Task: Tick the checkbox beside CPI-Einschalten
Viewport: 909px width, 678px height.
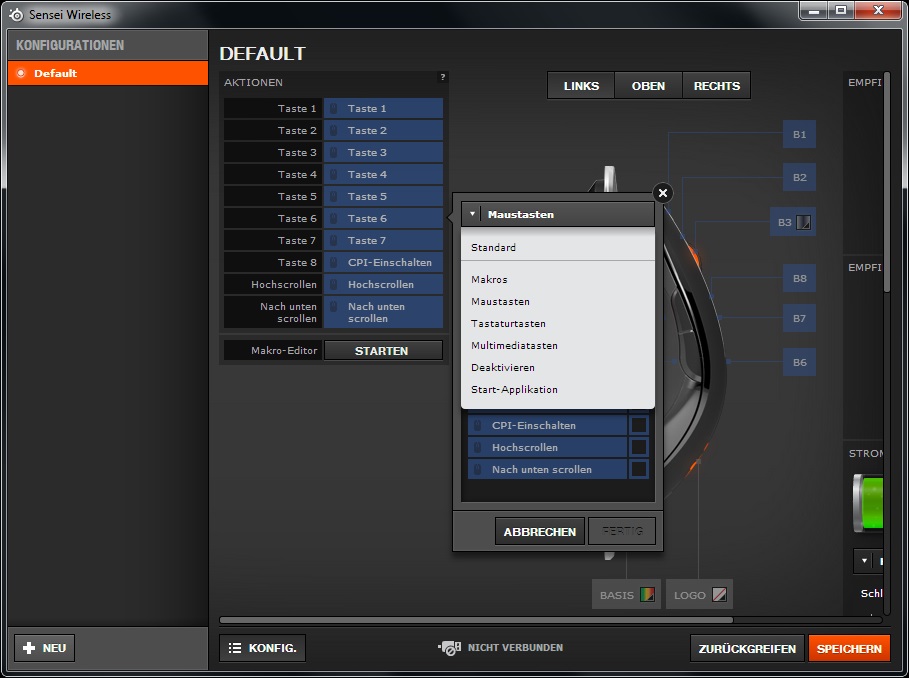Action: pyautogui.click(x=638, y=426)
